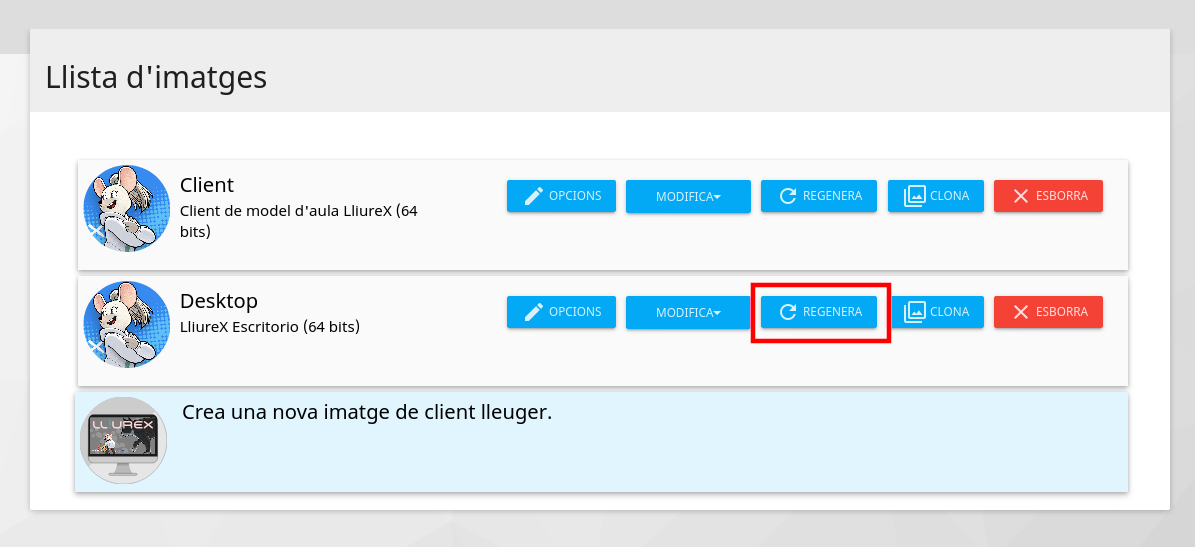The height and width of the screenshot is (547, 1195).
Task: Click the Desktop image mouse mascot avatar
Action: 126,324
